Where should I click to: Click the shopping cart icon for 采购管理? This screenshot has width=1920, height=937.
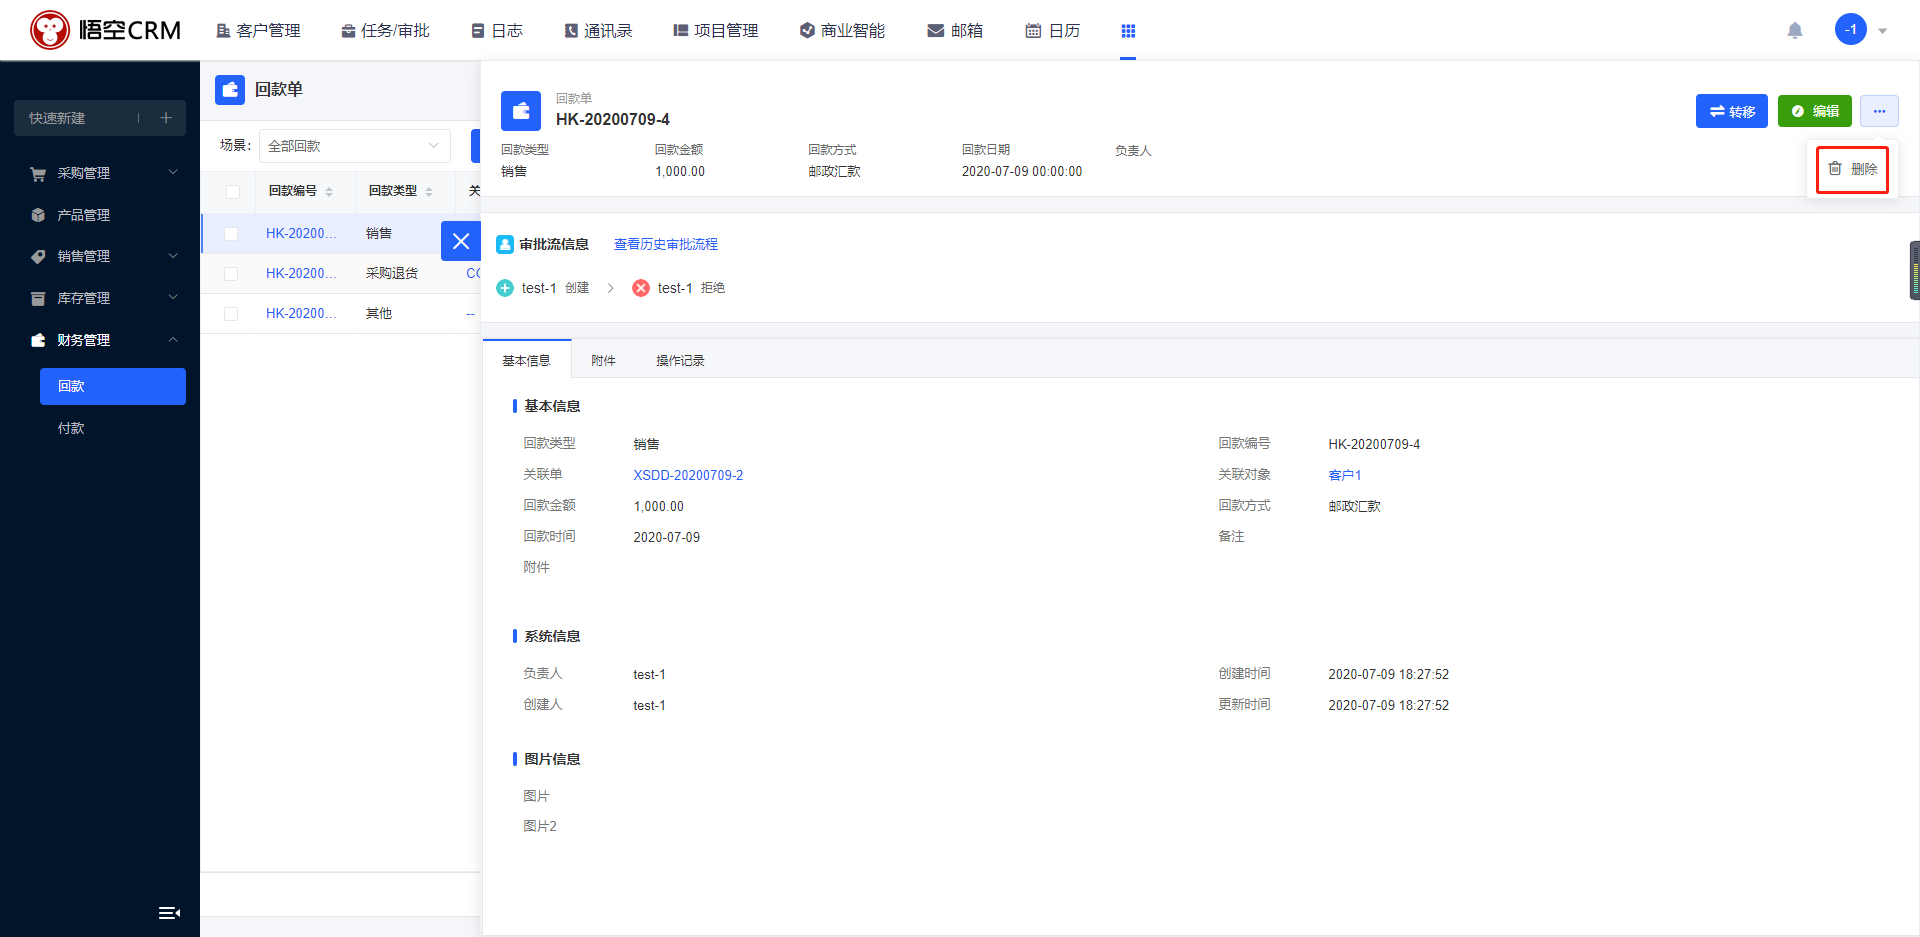click(x=38, y=174)
